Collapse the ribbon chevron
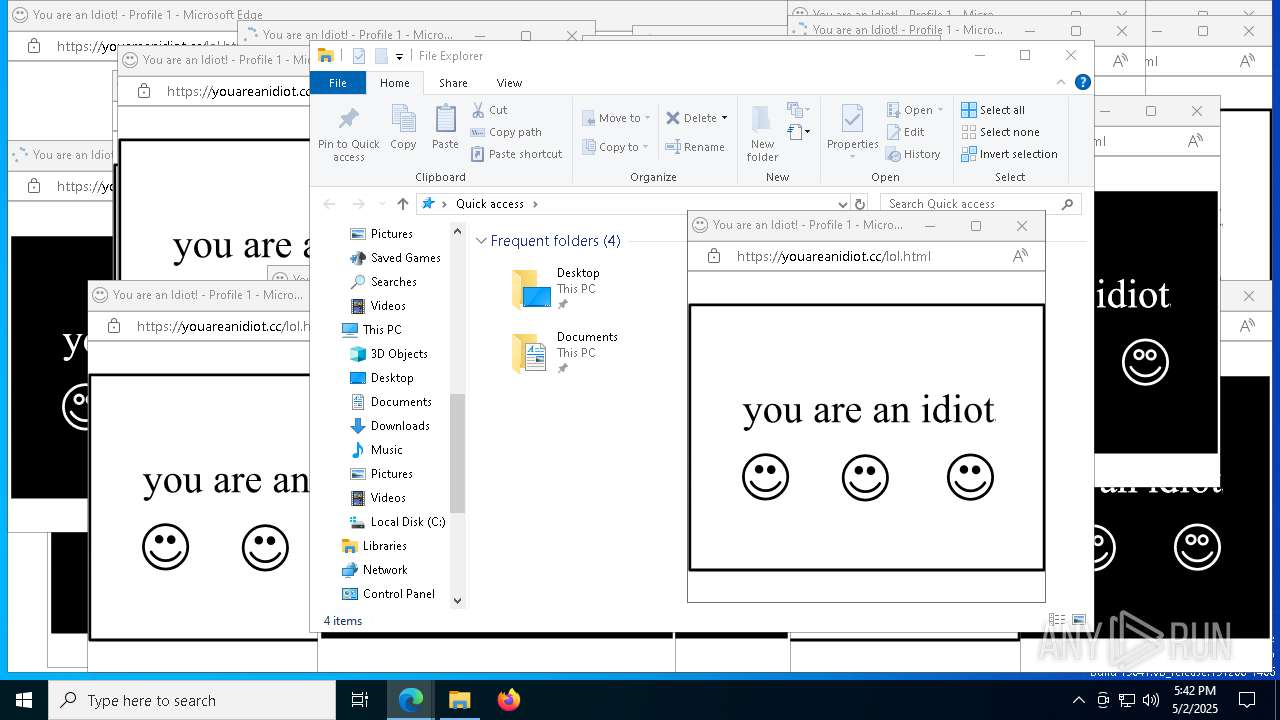The image size is (1280, 720). point(1061,83)
